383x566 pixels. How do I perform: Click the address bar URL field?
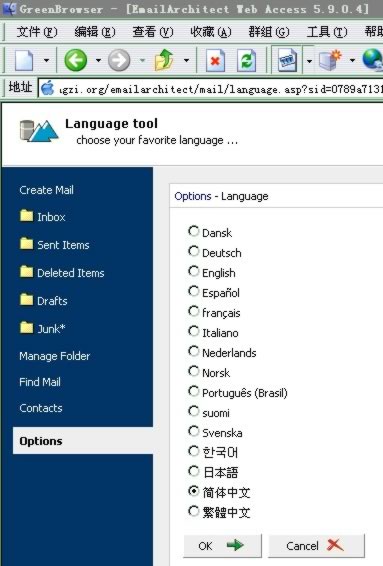[x=210, y=88]
